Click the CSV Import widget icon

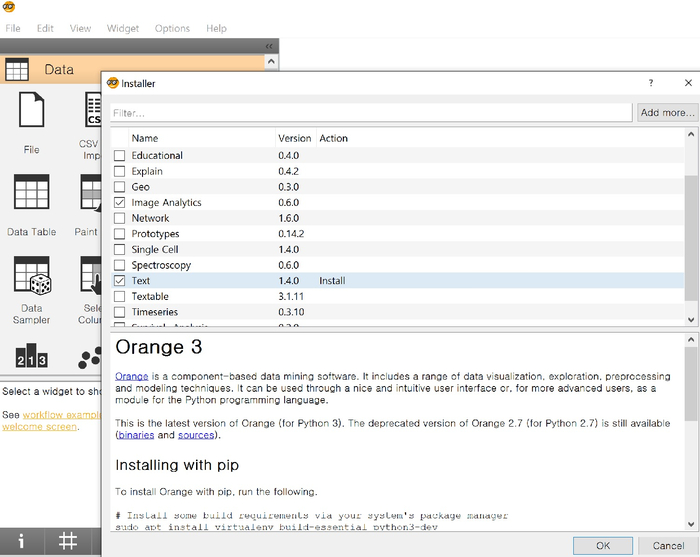(x=93, y=110)
